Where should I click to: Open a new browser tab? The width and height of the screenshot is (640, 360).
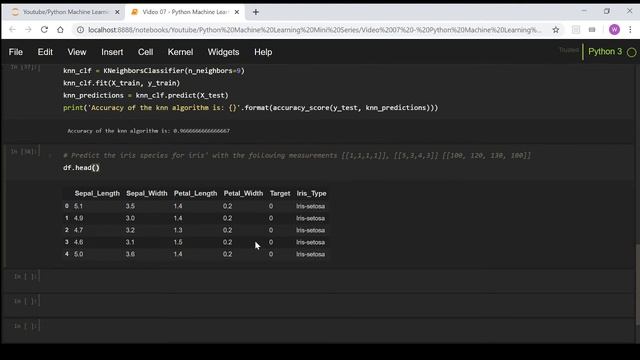(x=256, y=12)
